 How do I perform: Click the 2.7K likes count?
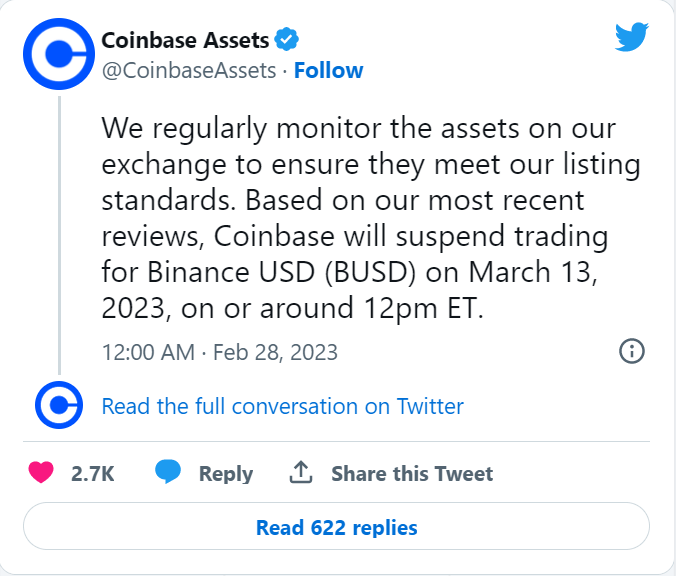[93, 473]
